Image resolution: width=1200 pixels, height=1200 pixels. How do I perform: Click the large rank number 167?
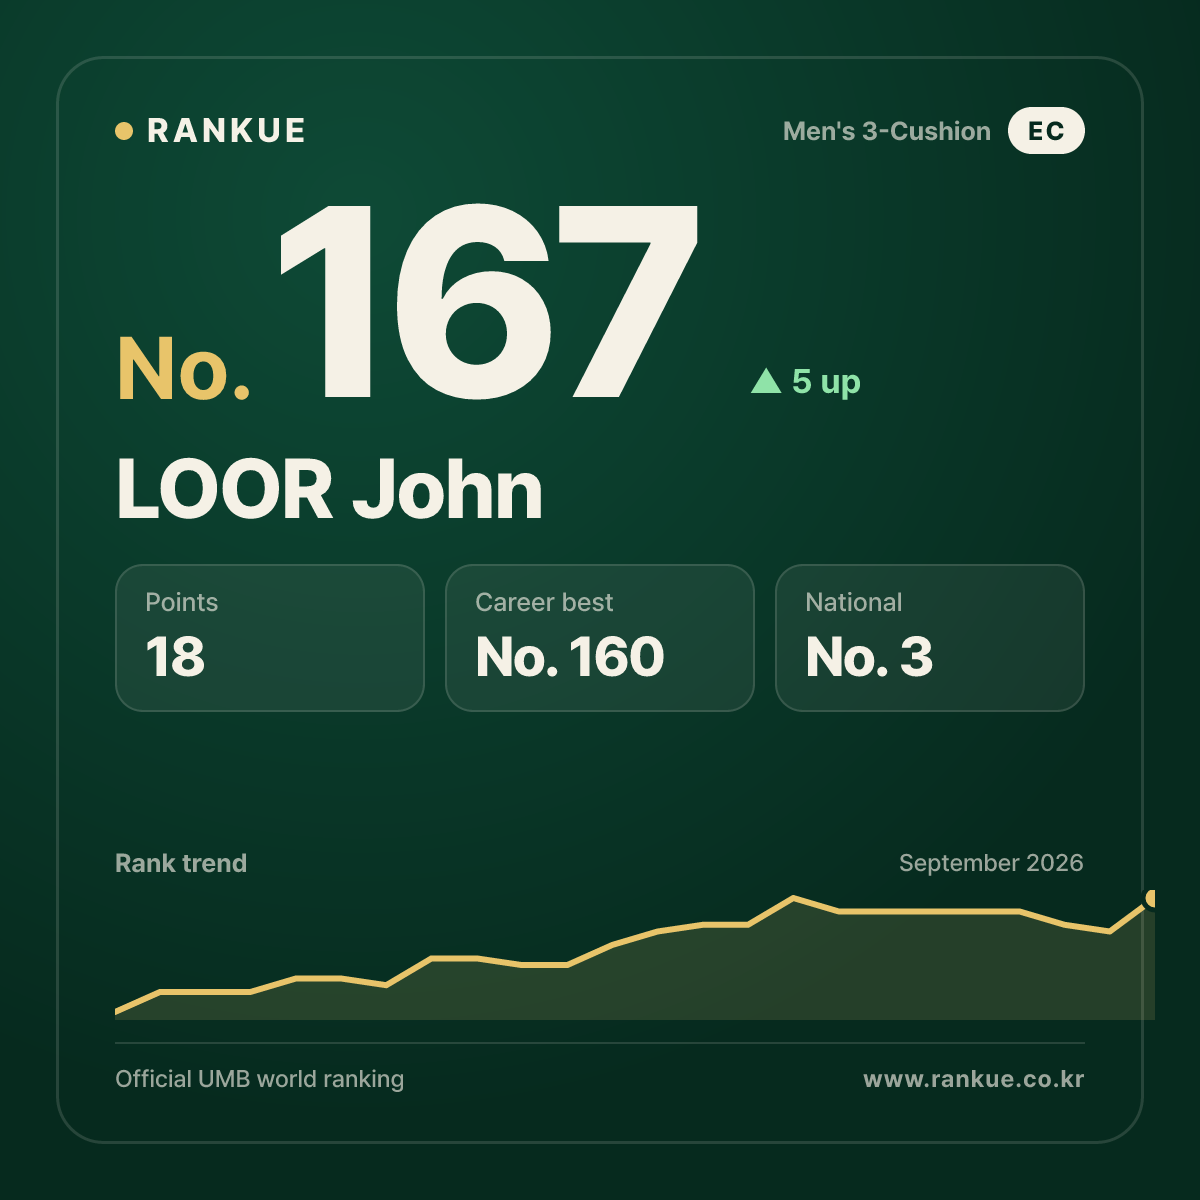point(488,301)
